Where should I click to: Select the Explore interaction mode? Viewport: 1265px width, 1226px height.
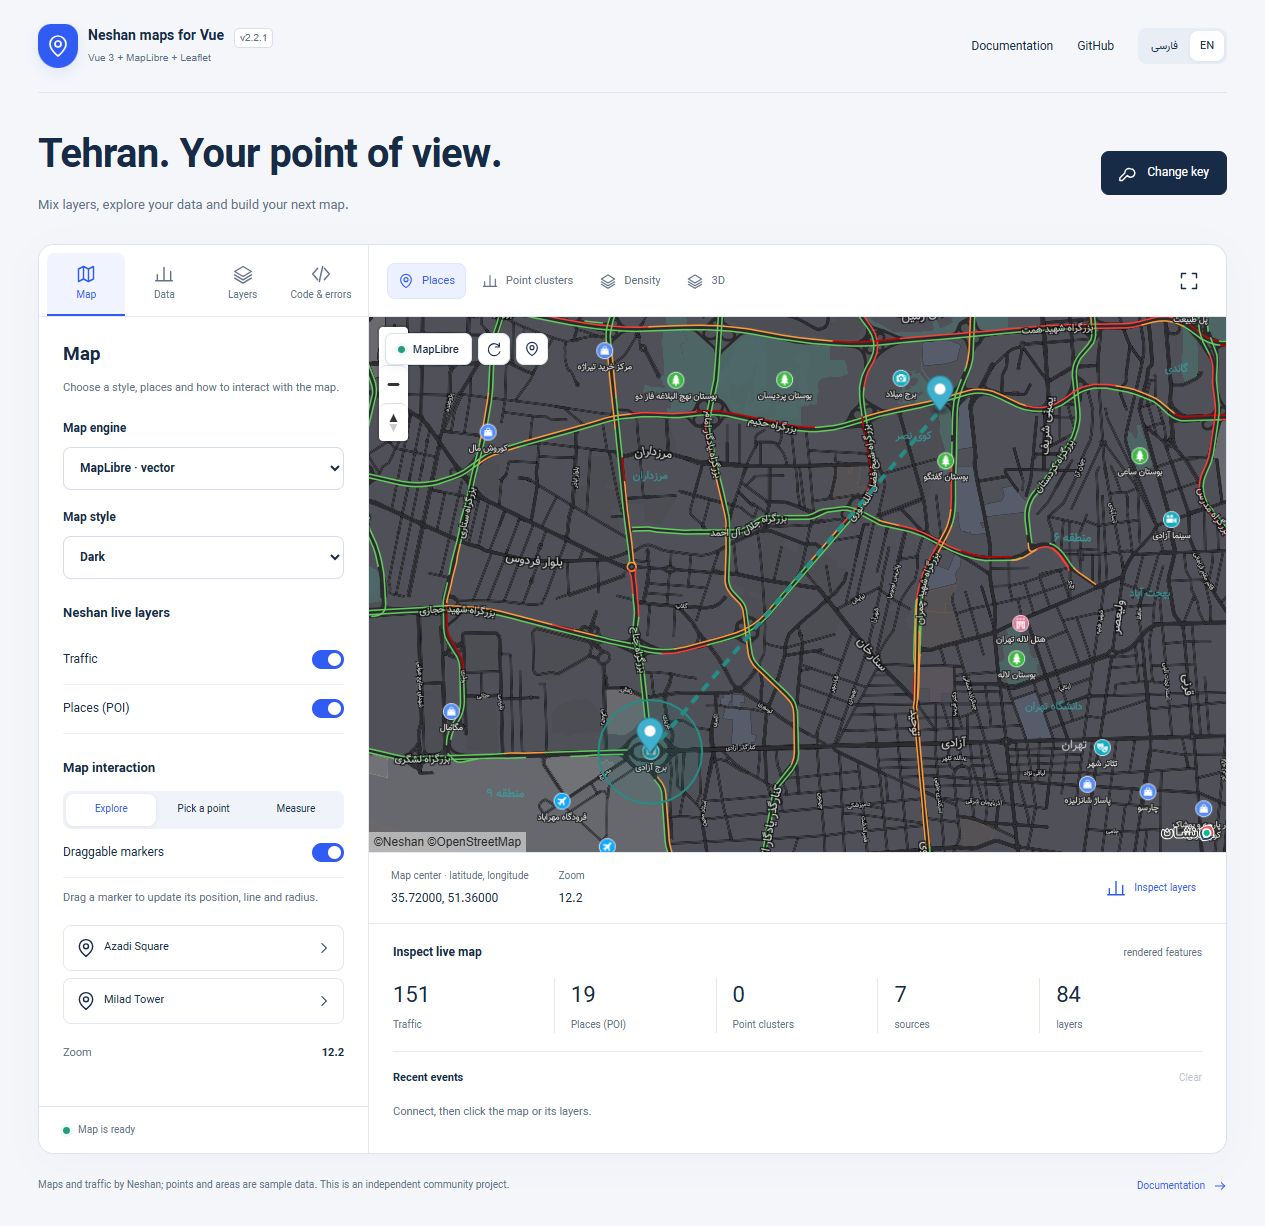[111, 809]
